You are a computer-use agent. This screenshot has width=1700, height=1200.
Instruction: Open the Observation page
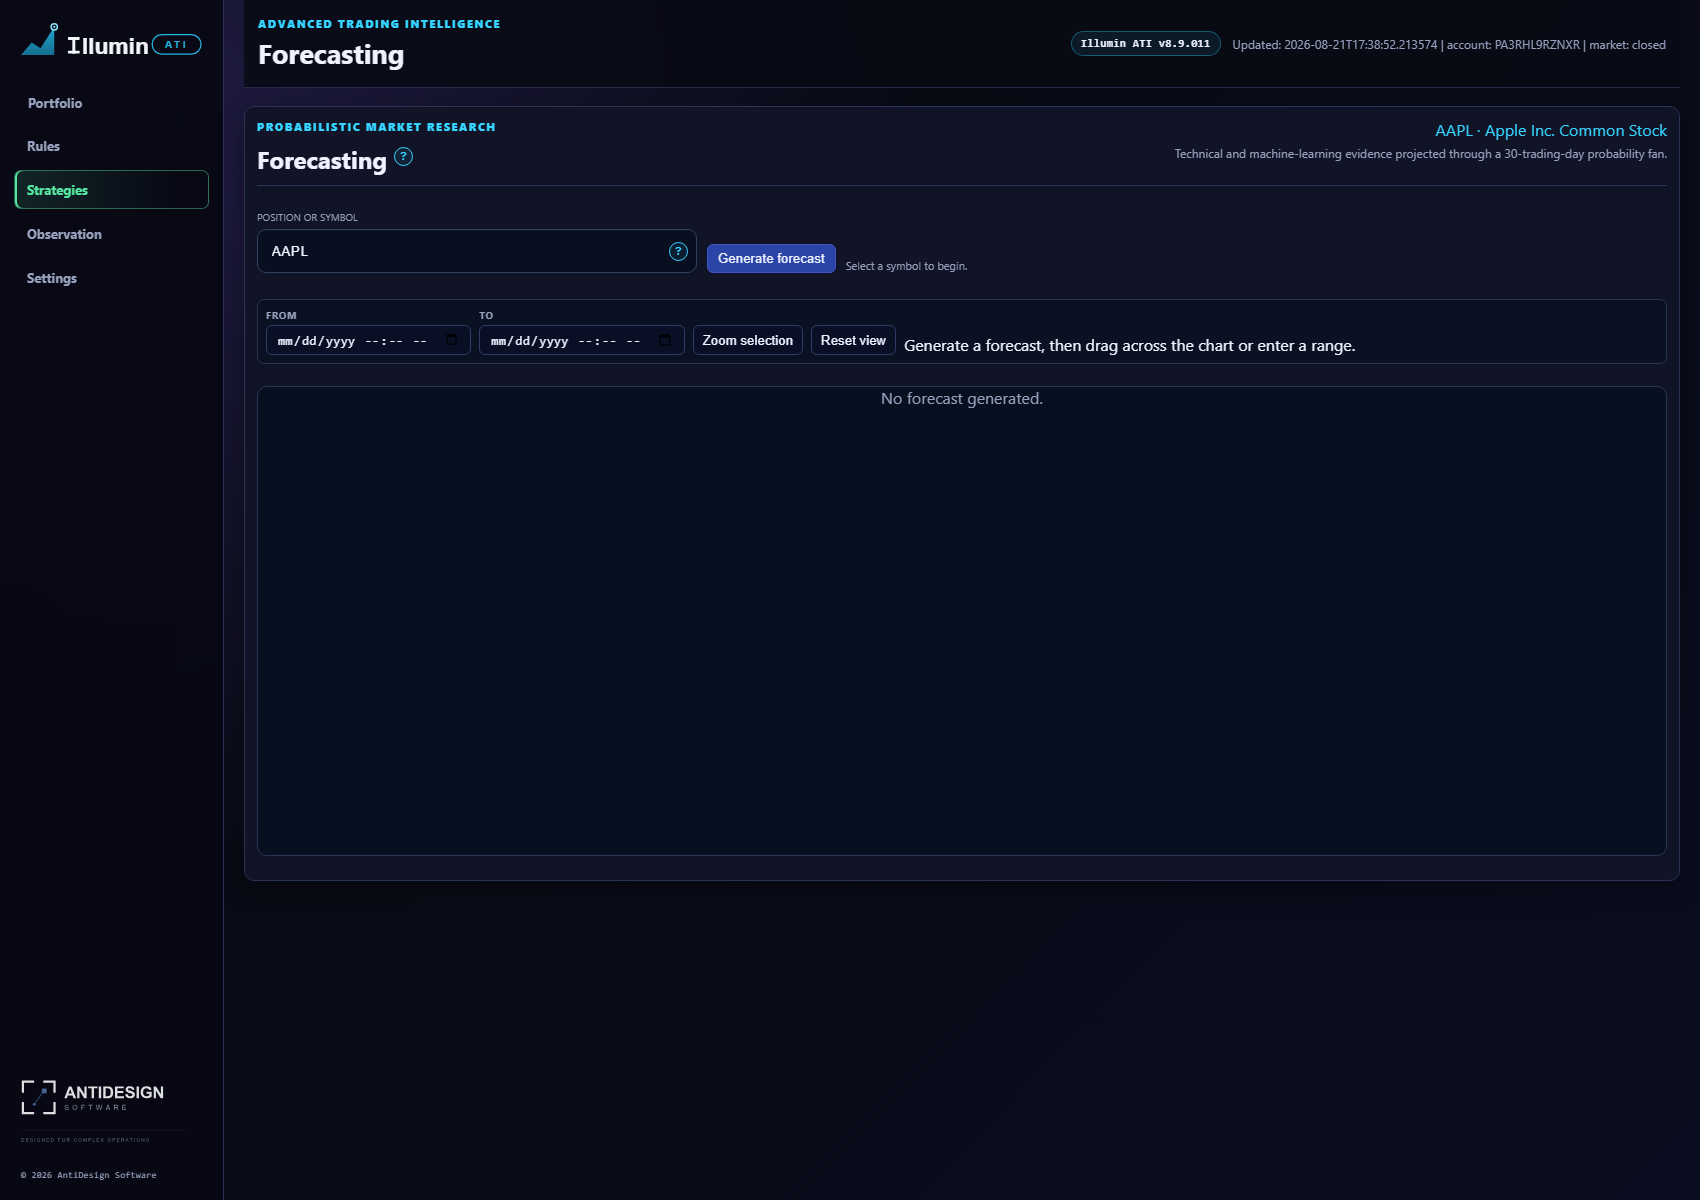coord(64,234)
